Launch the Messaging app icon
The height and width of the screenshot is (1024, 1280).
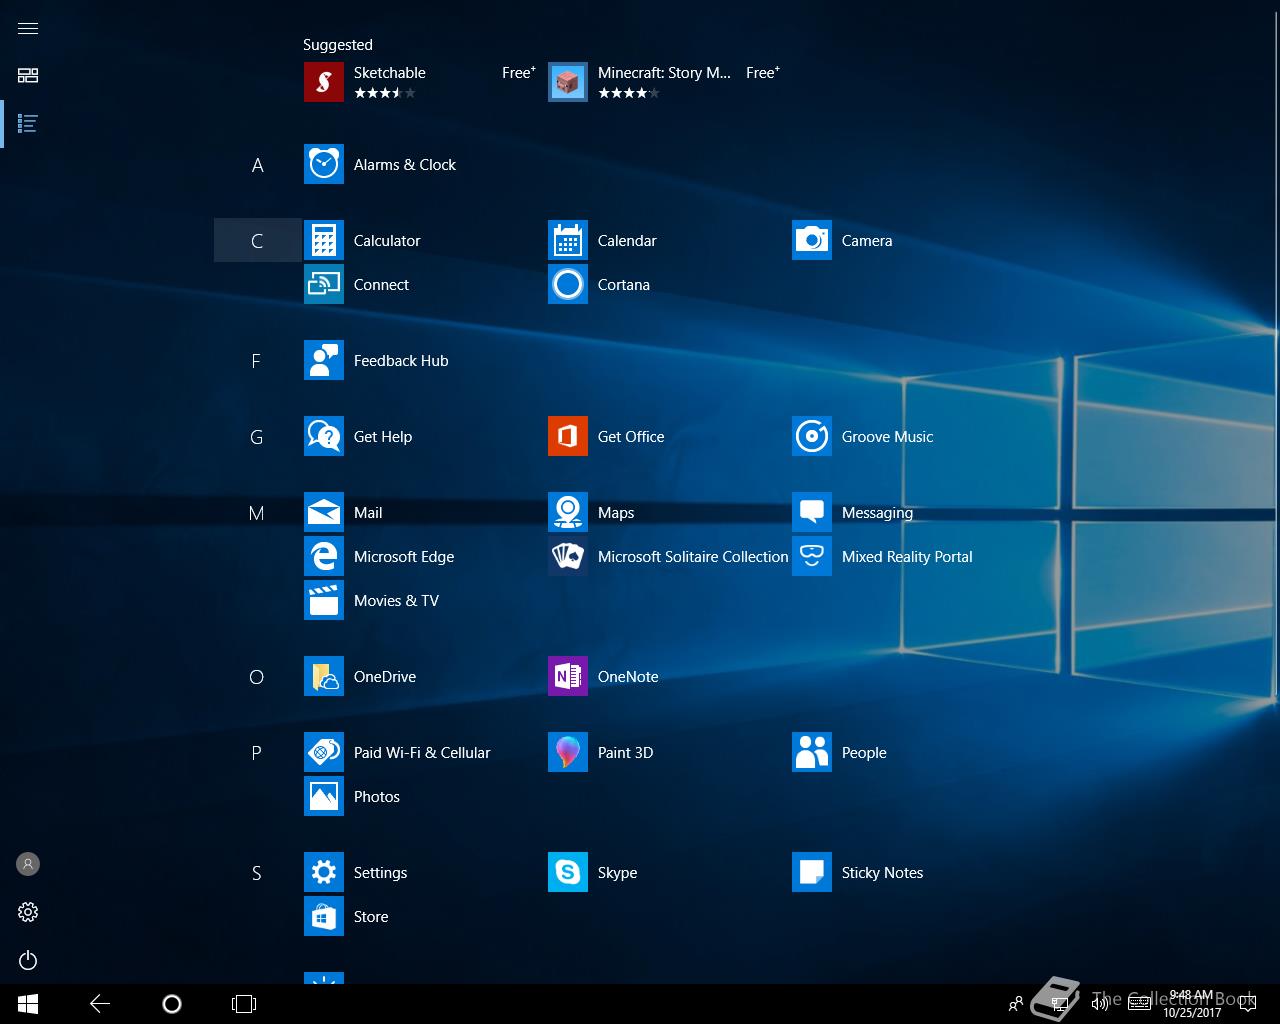(812, 512)
